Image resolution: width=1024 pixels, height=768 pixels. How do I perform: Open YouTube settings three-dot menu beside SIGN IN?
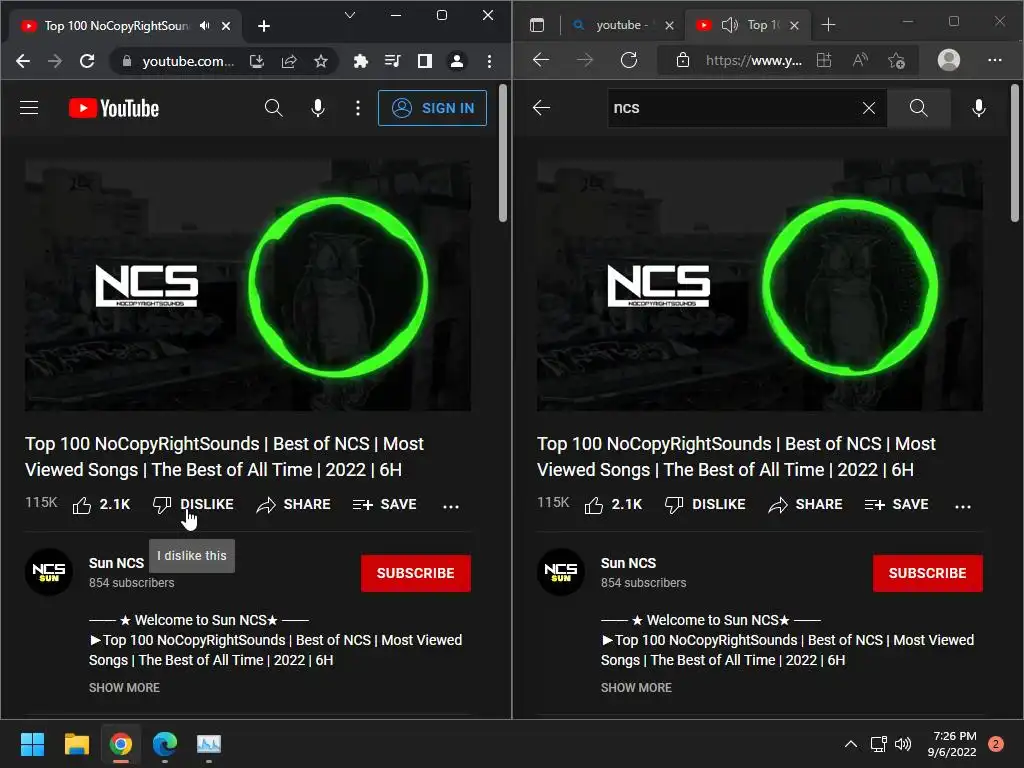click(357, 108)
